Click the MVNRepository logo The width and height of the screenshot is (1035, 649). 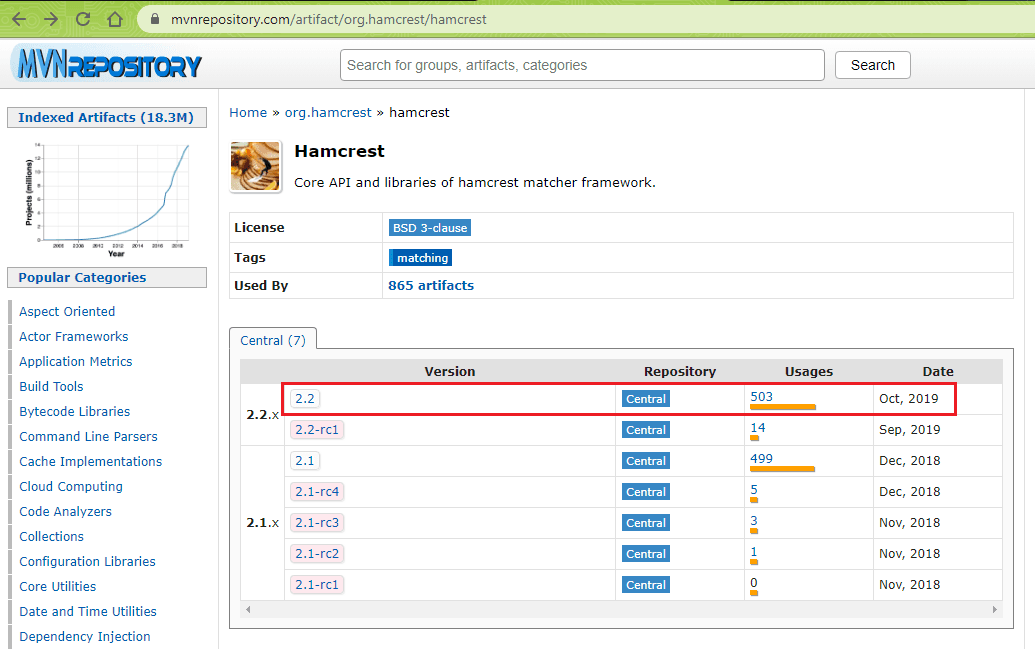(x=107, y=66)
